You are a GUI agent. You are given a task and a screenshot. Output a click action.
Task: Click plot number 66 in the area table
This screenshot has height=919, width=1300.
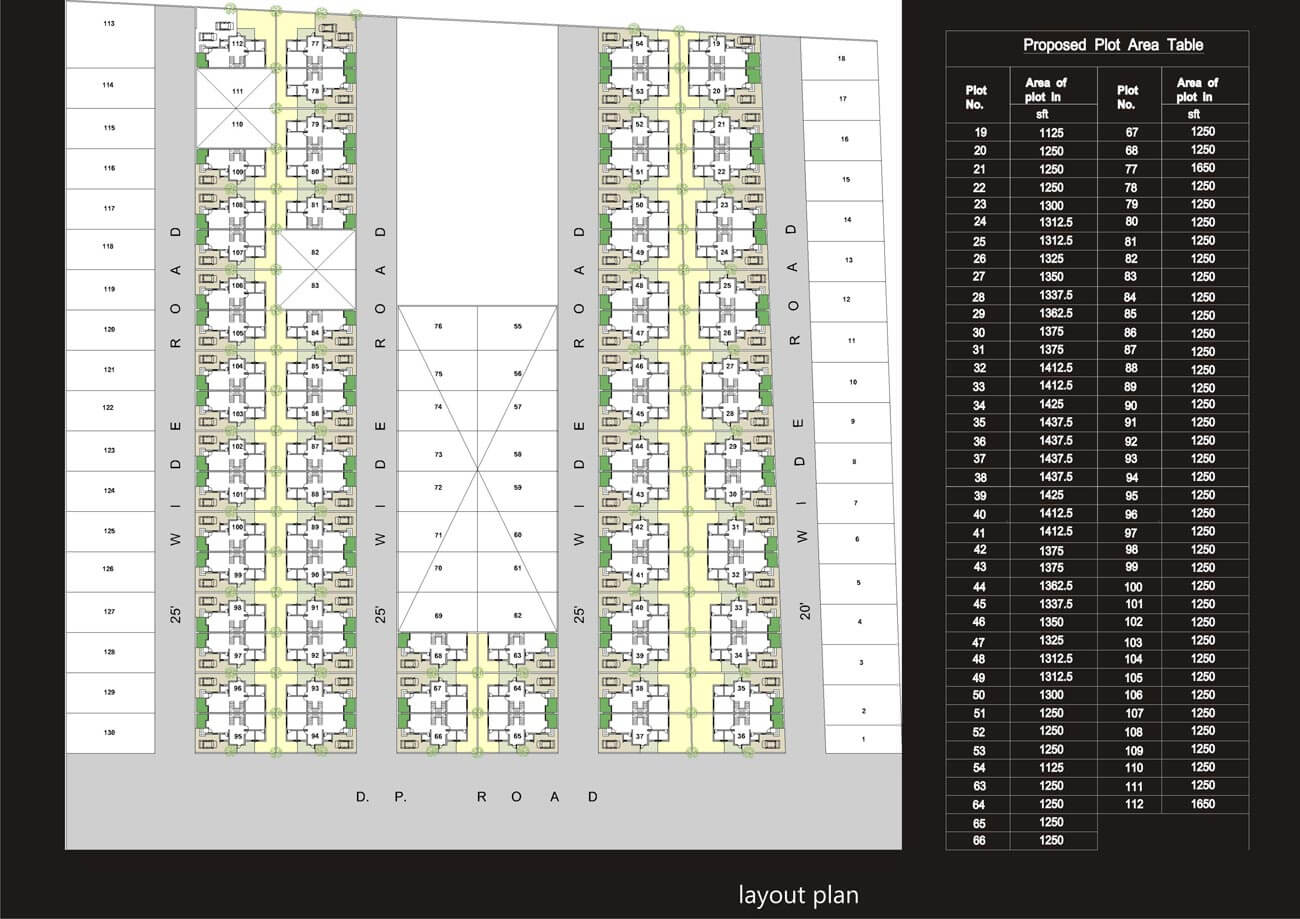click(x=979, y=841)
